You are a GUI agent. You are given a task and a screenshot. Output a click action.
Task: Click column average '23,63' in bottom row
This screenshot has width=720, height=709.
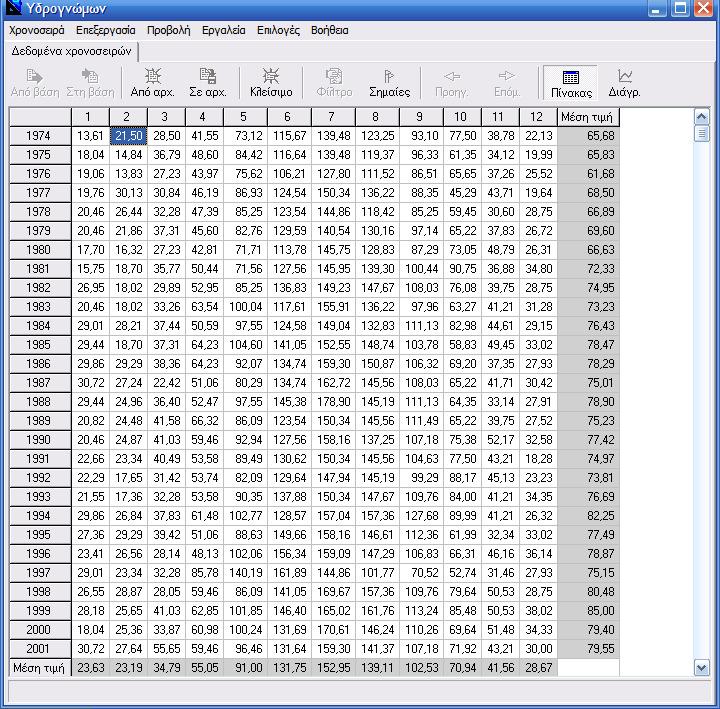click(x=90, y=668)
